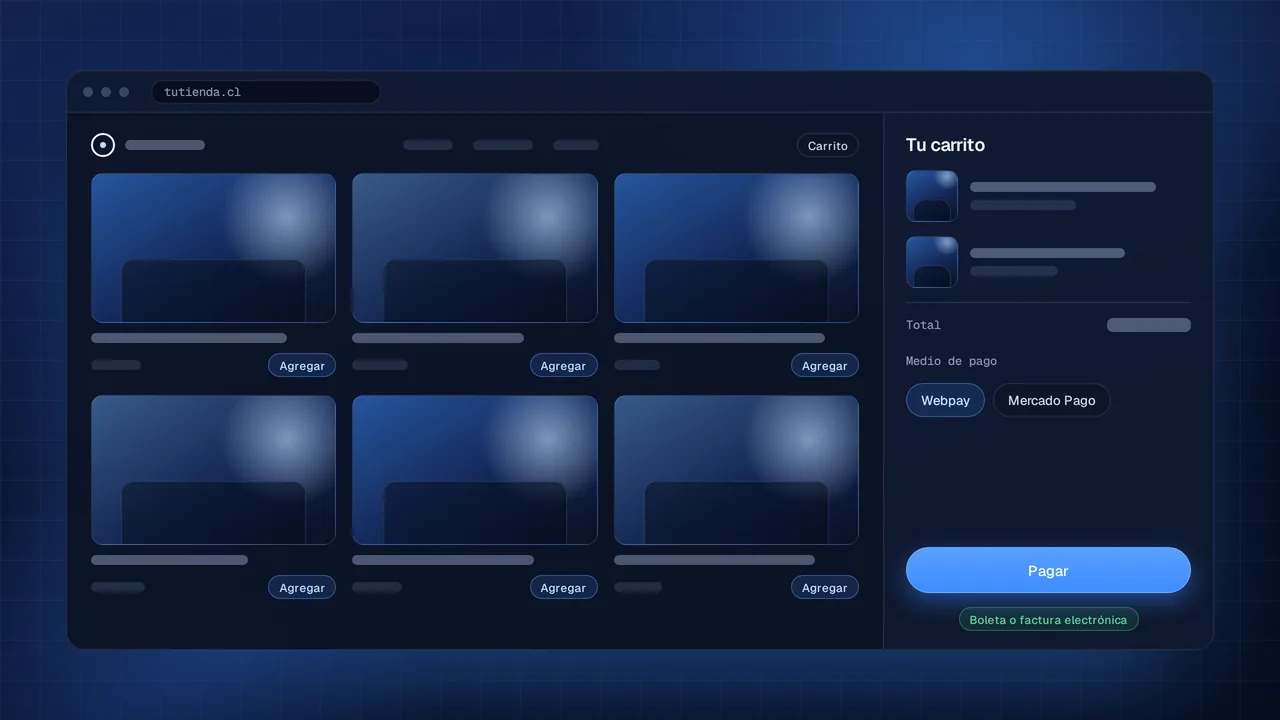Open the top-row last product image
Viewport: 1280px width, 720px height.
(x=736, y=248)
